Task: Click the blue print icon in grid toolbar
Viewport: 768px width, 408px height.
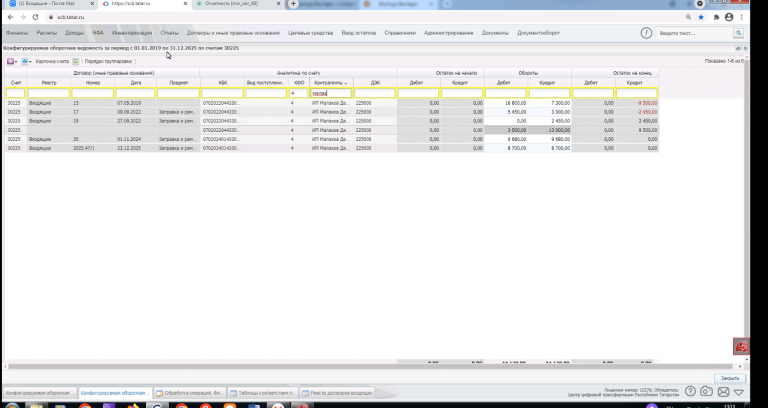Action: click(x=24, y=62)
